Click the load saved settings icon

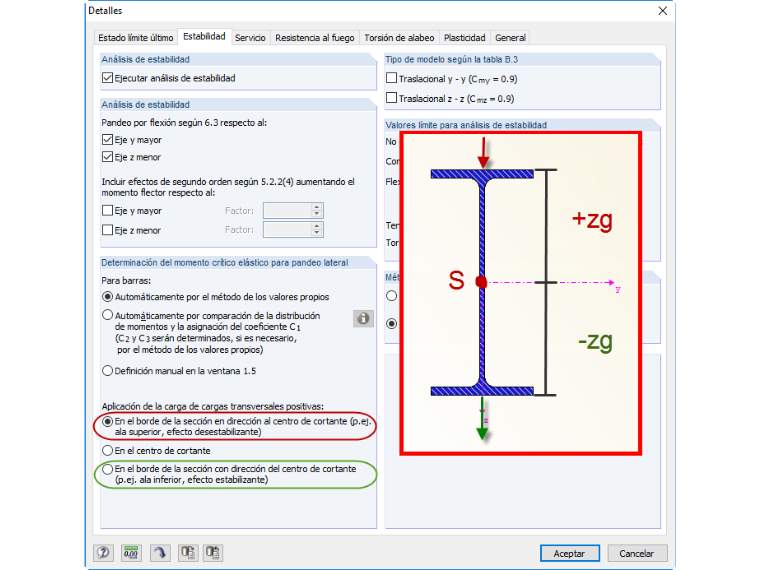pos(188,553)
